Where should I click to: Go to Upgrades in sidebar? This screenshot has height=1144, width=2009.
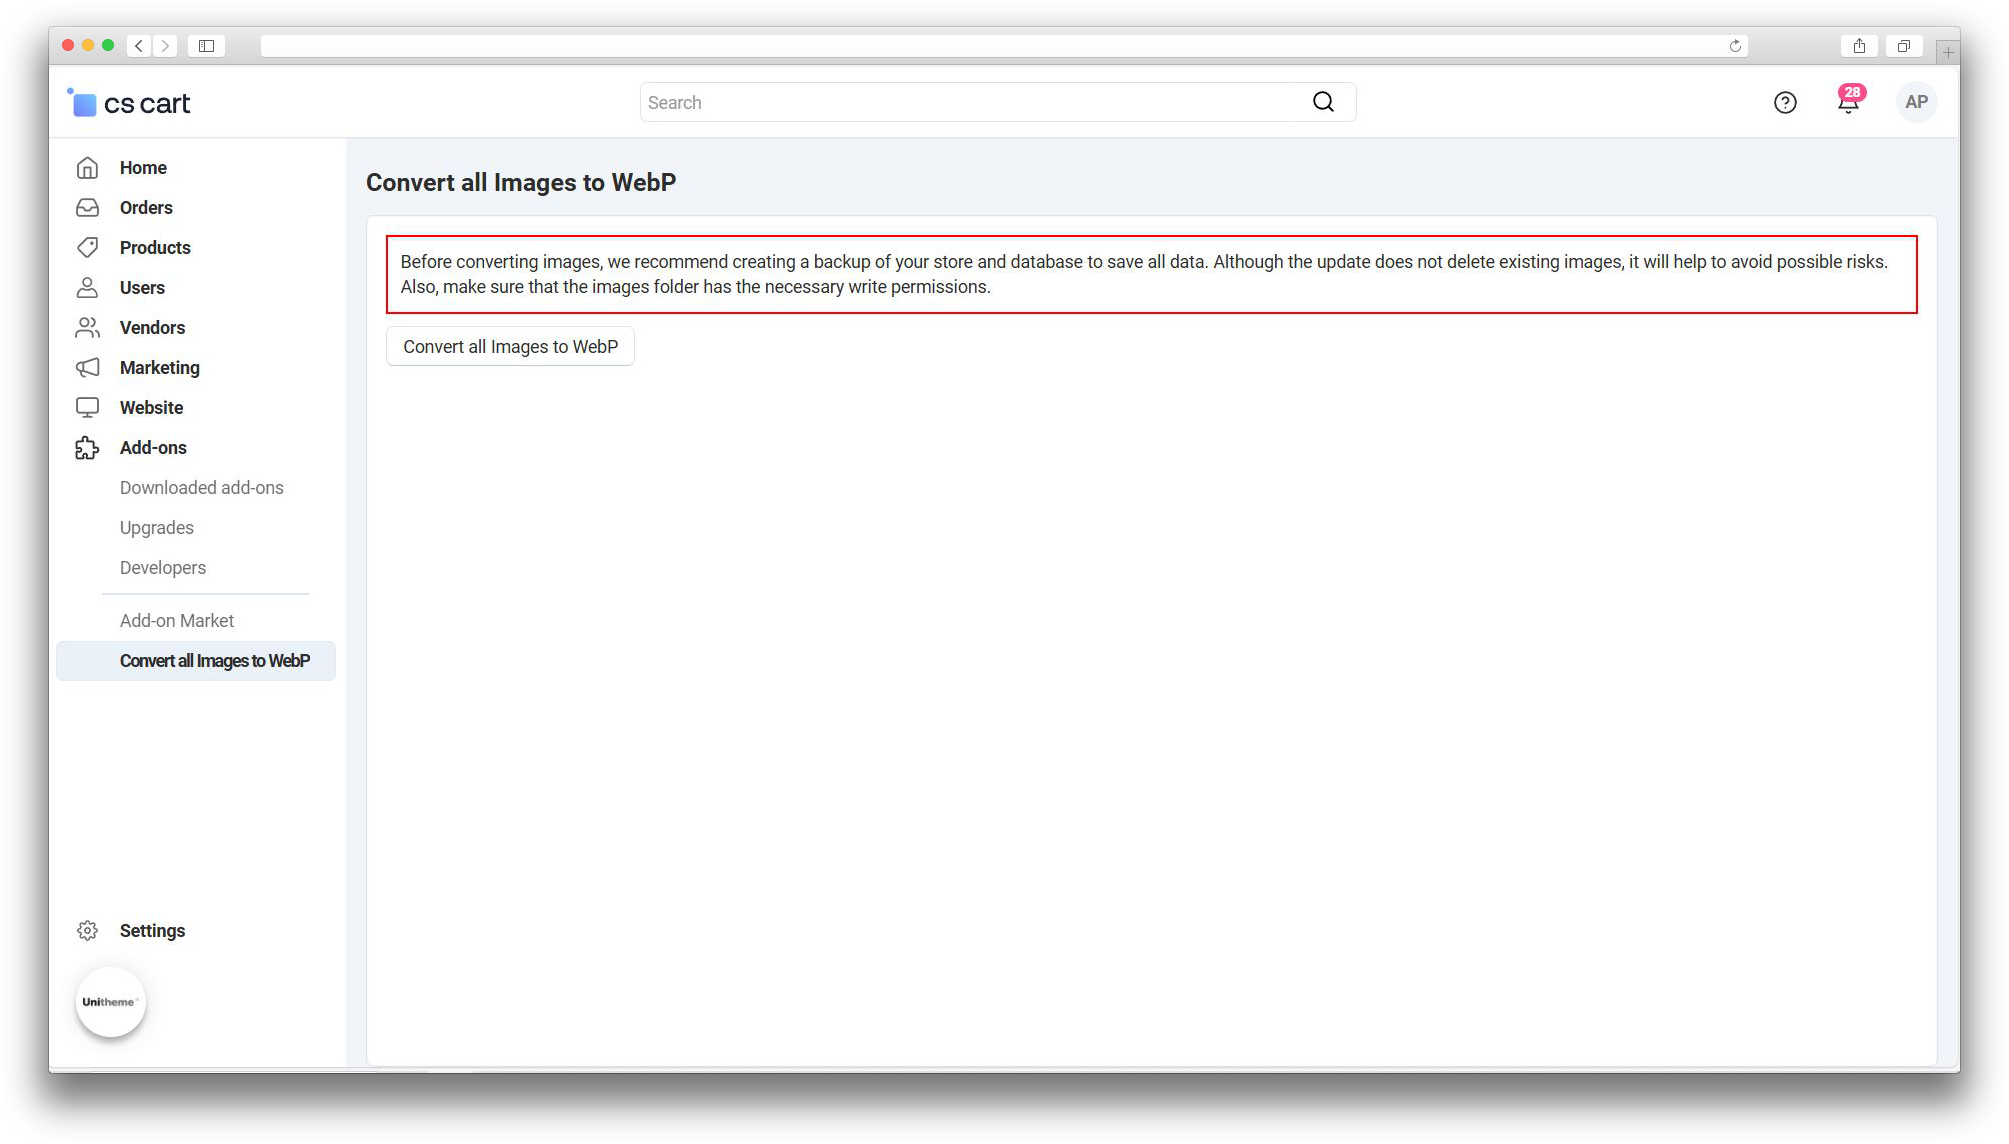coord(157,528)
